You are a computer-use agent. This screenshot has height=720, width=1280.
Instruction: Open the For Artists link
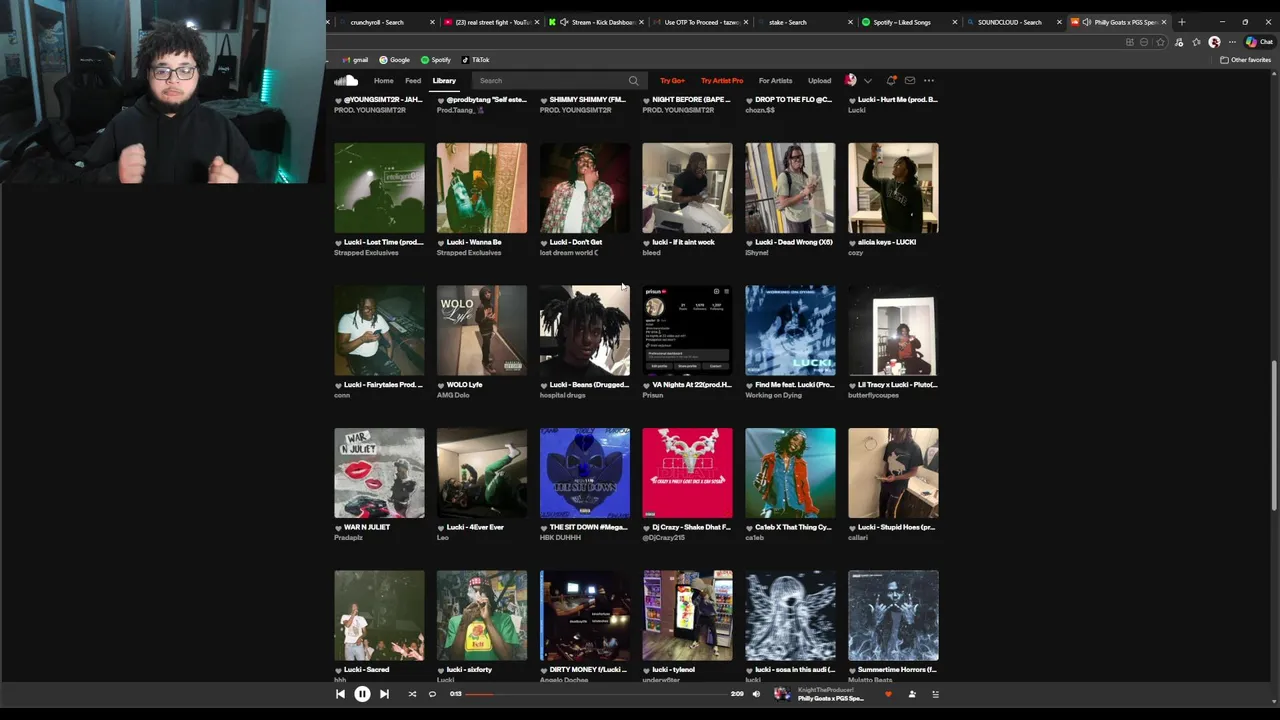(775, 81)
